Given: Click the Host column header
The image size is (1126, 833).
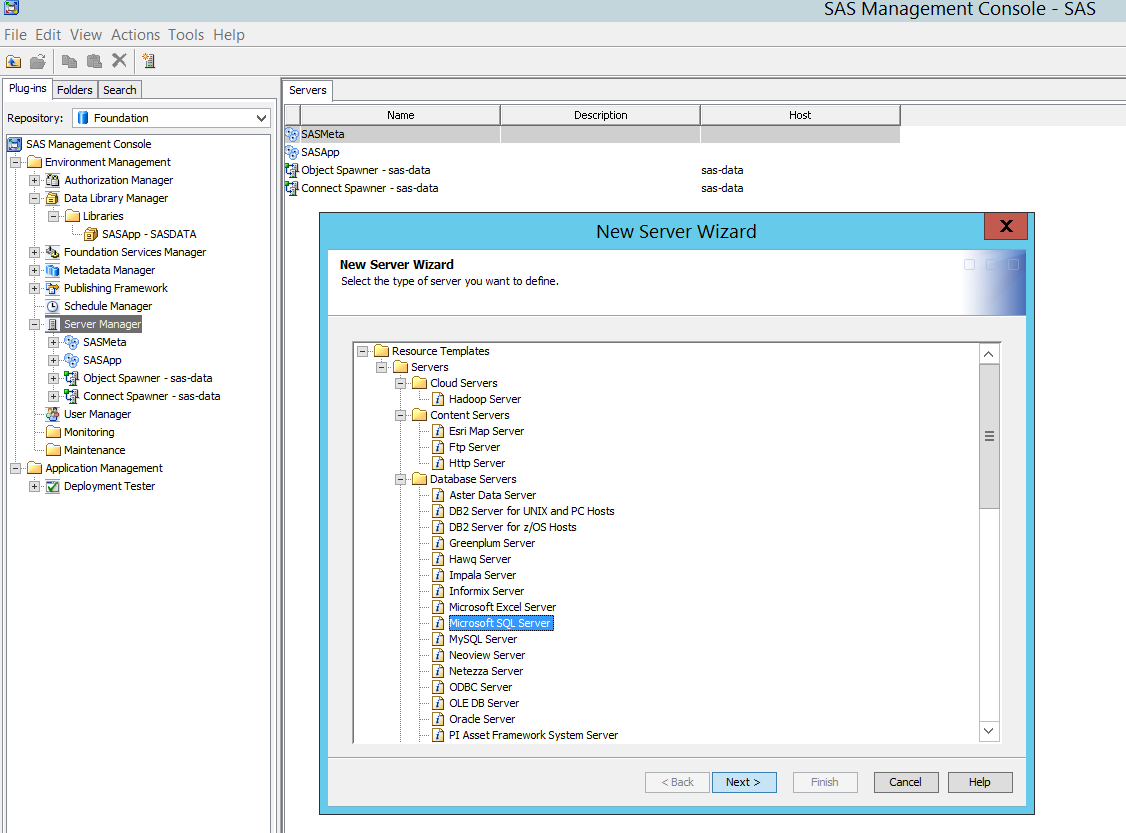Looking at the screenshot, I should [800, 115].
